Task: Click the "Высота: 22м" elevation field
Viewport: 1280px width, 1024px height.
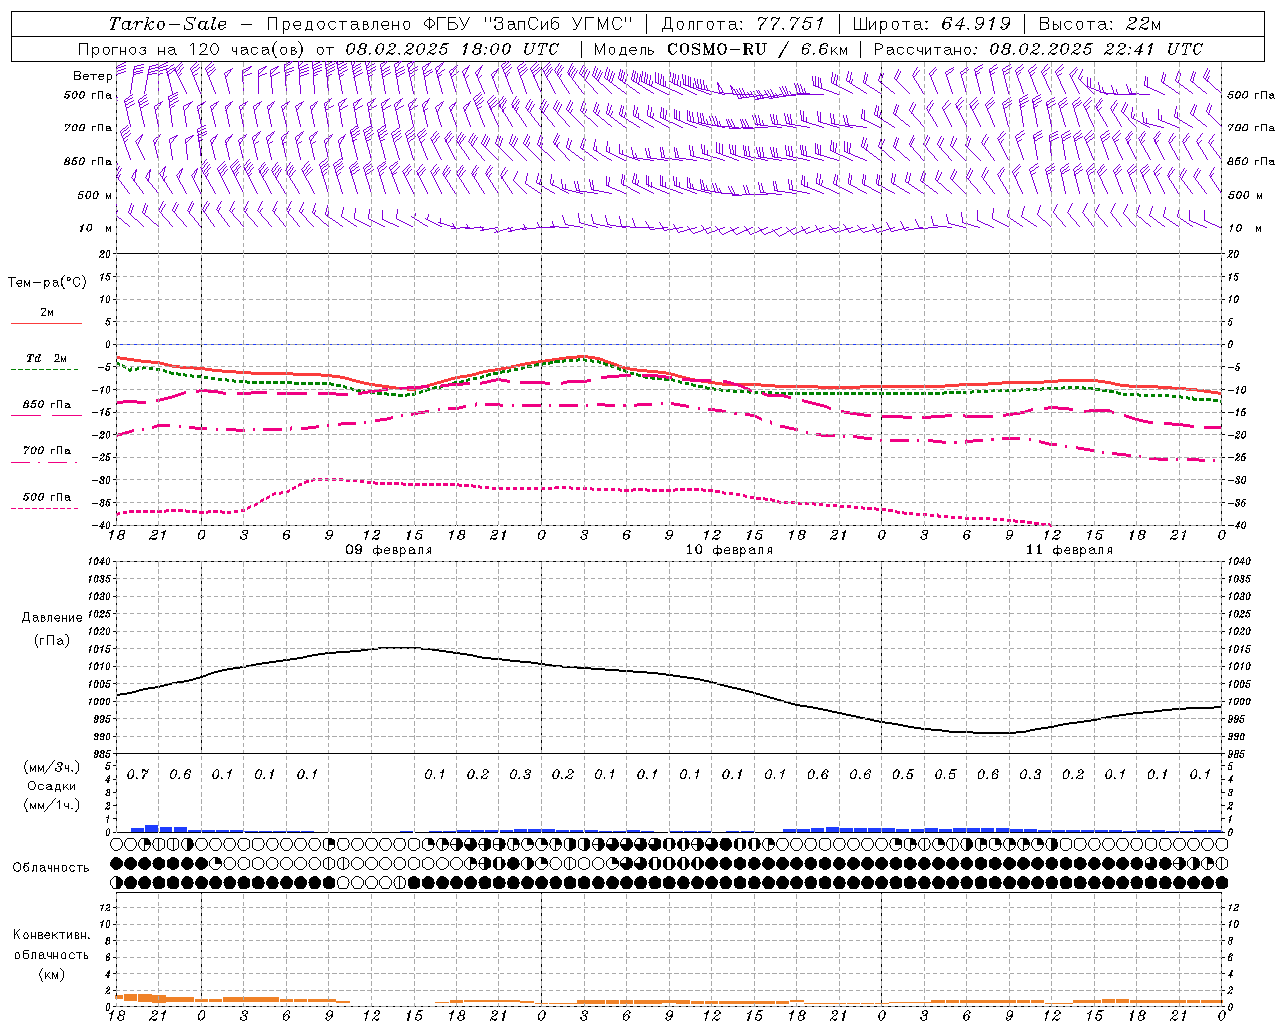Action: pos(1100,24)
